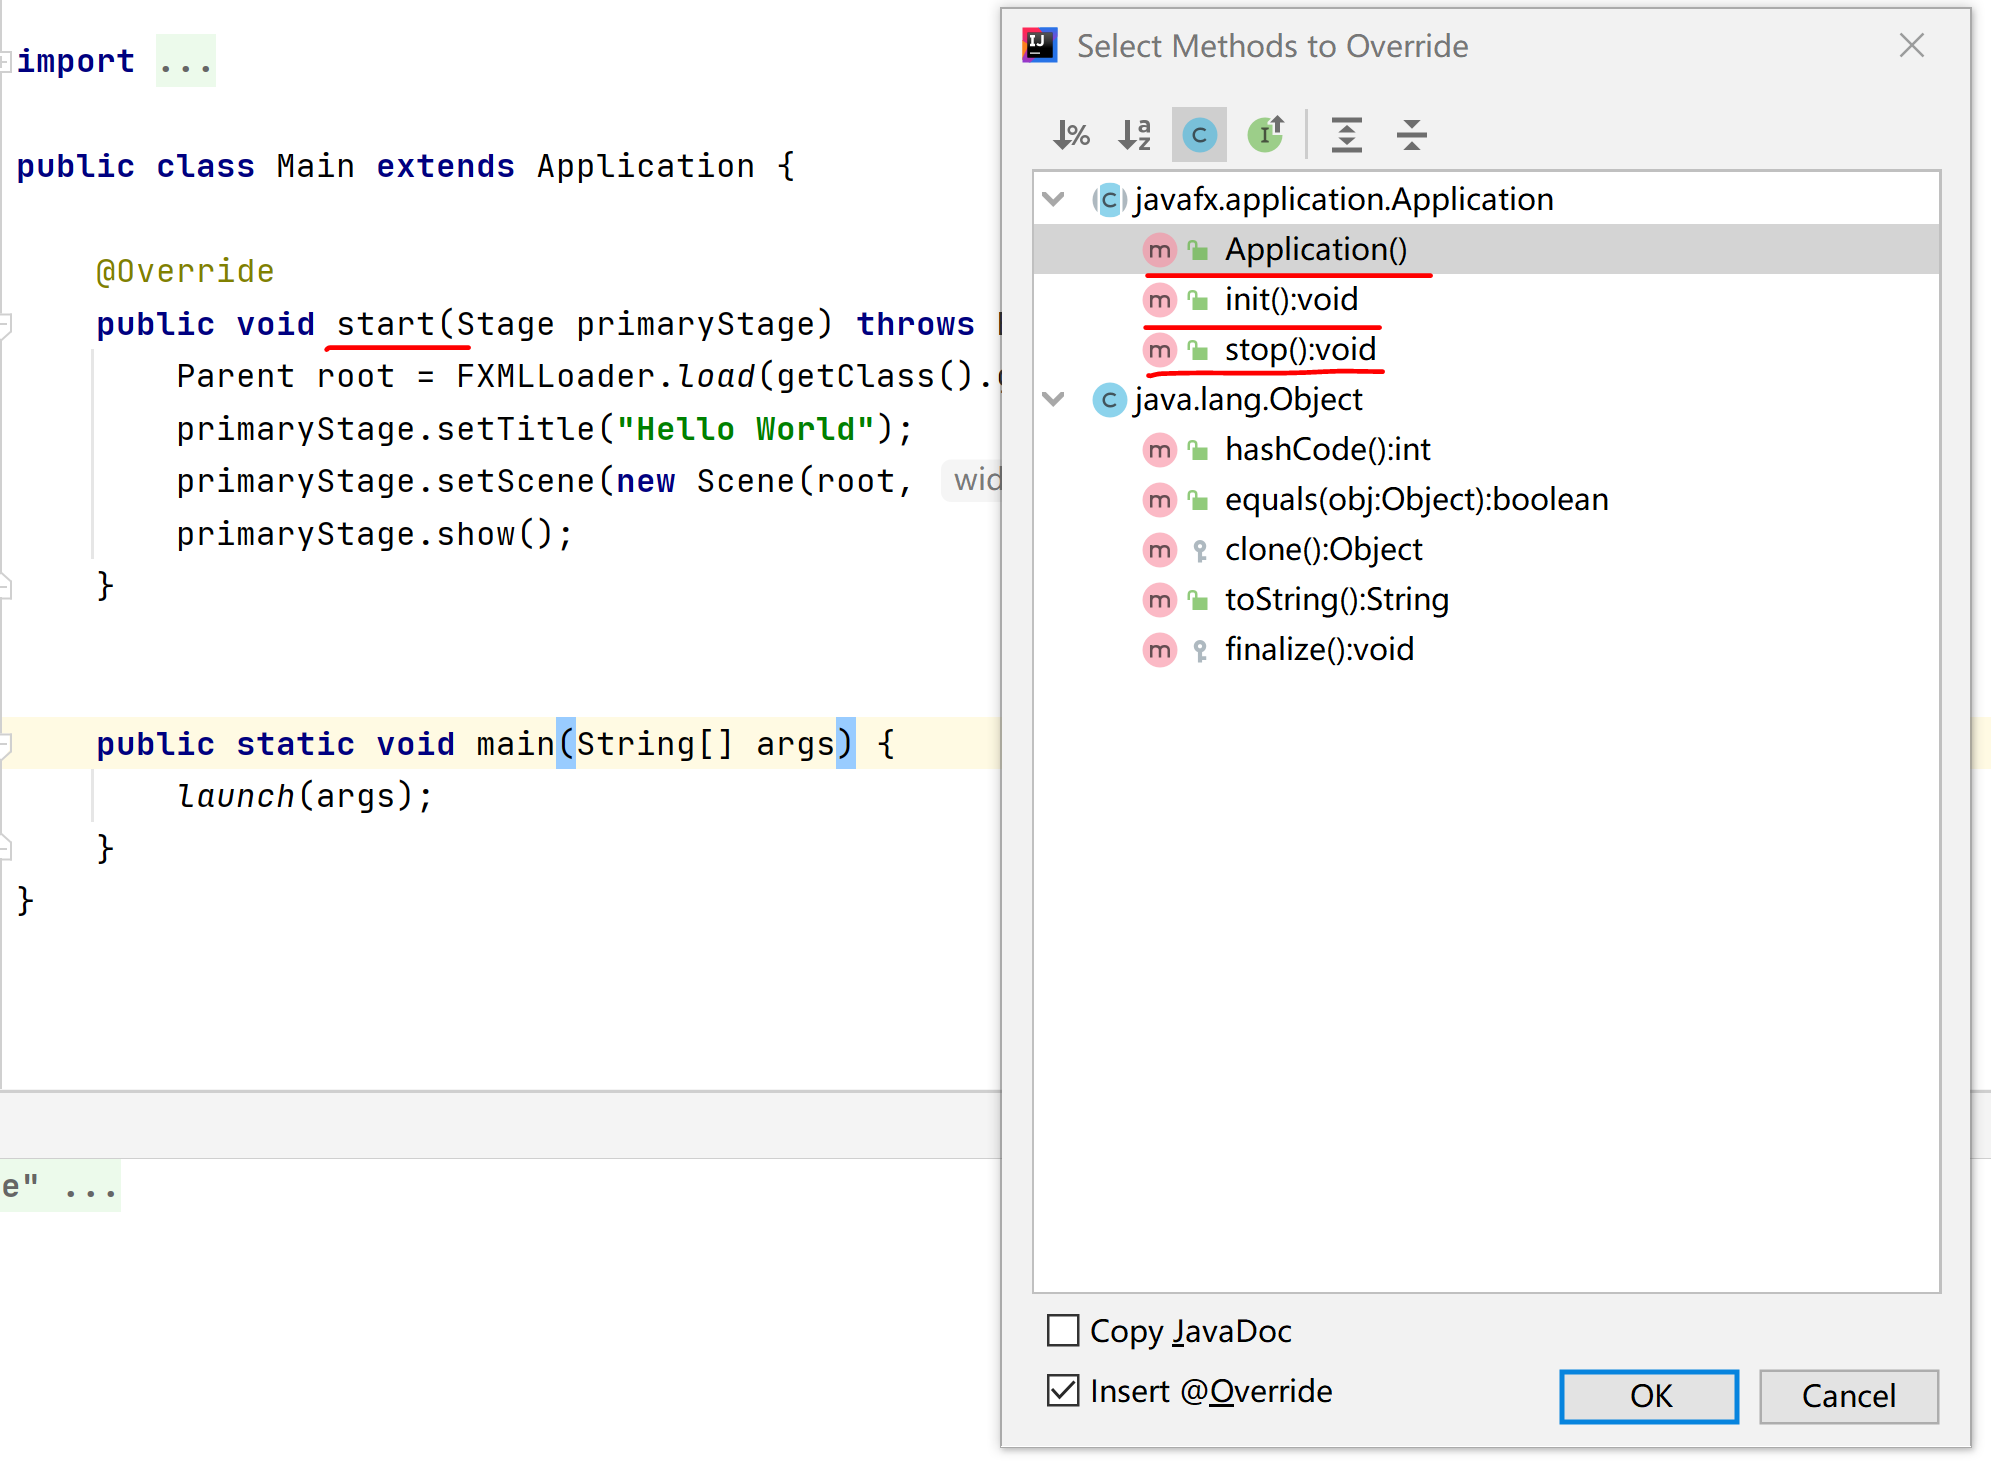The width and height of the screenshot is (1991, 1474).
Task: Enable the Copy JavaDoc checkbox
Action: coord(1063,1331)
